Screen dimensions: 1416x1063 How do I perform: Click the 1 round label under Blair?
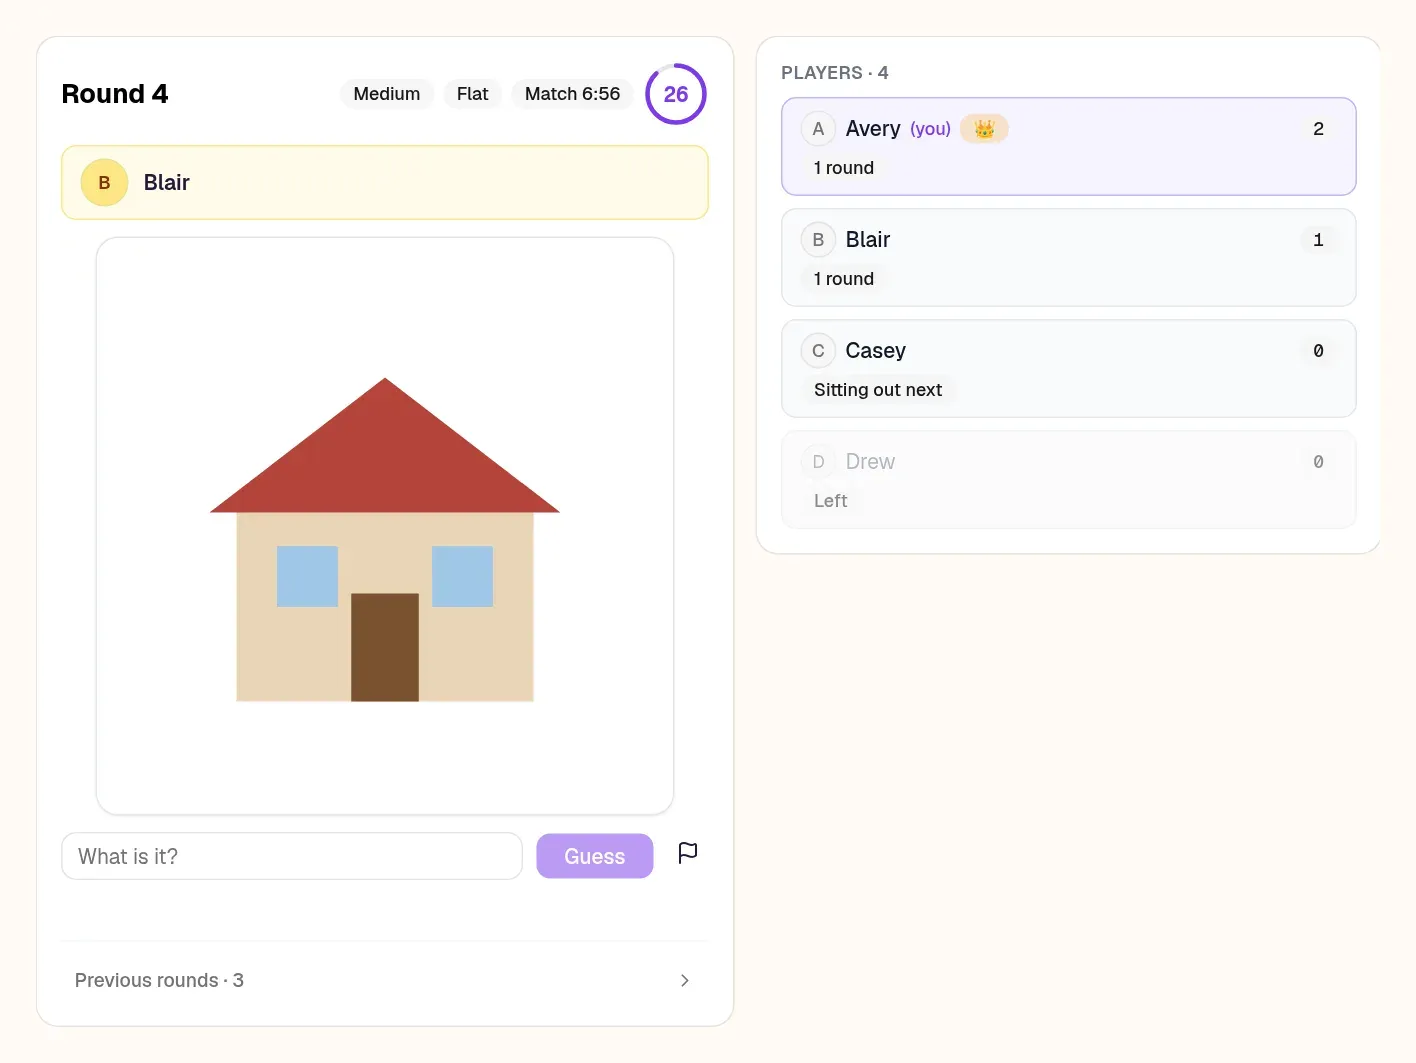[844, 279]
